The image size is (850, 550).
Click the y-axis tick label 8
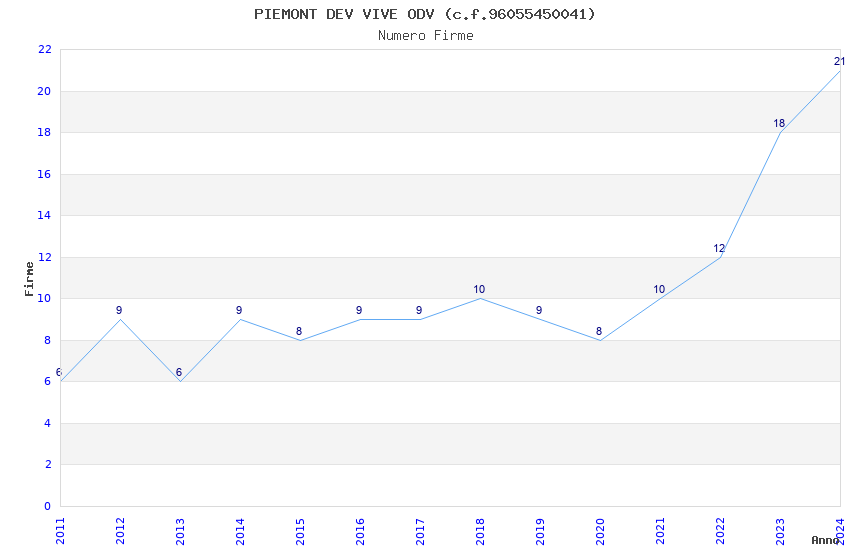[48, 340]
